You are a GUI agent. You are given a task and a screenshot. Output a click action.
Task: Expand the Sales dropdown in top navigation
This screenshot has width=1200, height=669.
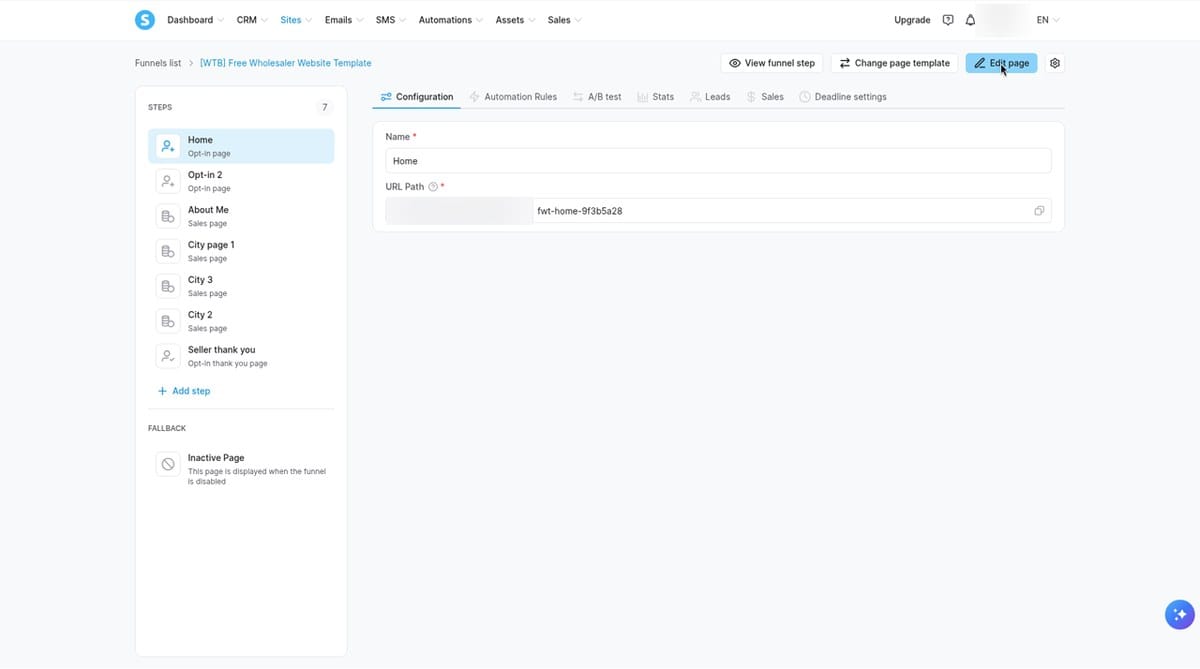(564, 20)
